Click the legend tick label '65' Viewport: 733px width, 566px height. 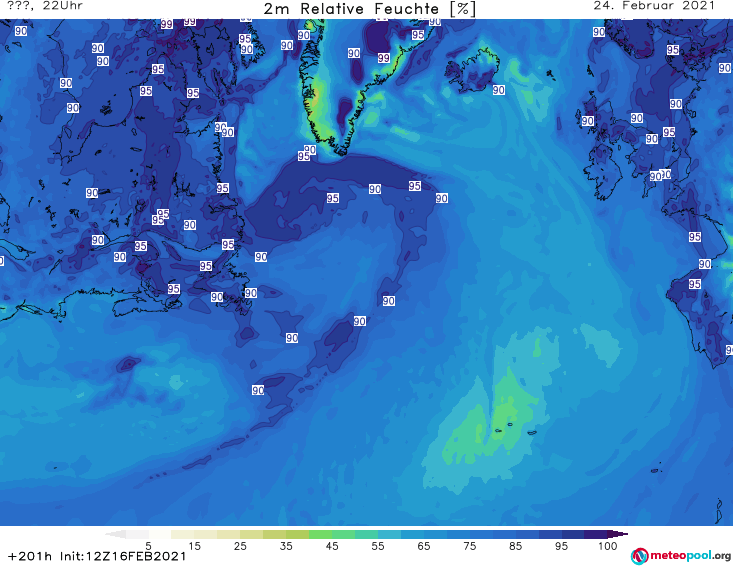point(424,546)
